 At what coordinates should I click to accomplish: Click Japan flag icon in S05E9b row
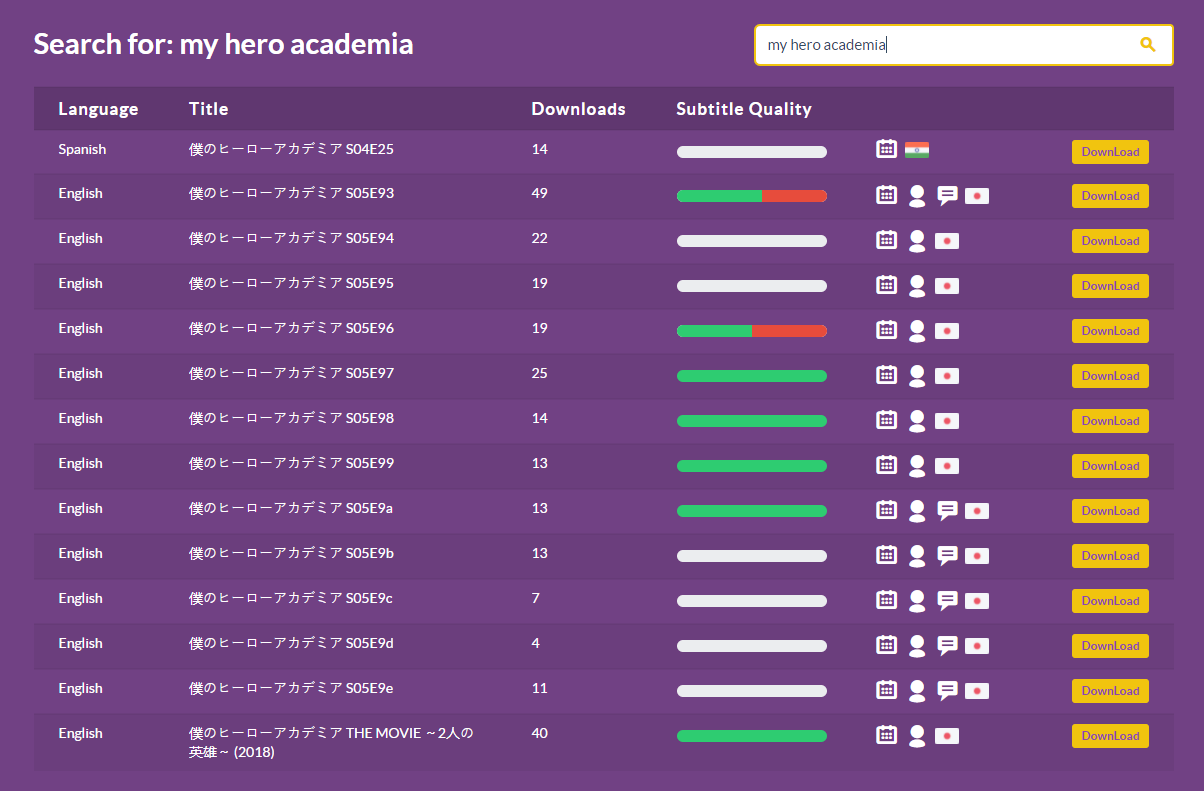click(x=977, y=556)
